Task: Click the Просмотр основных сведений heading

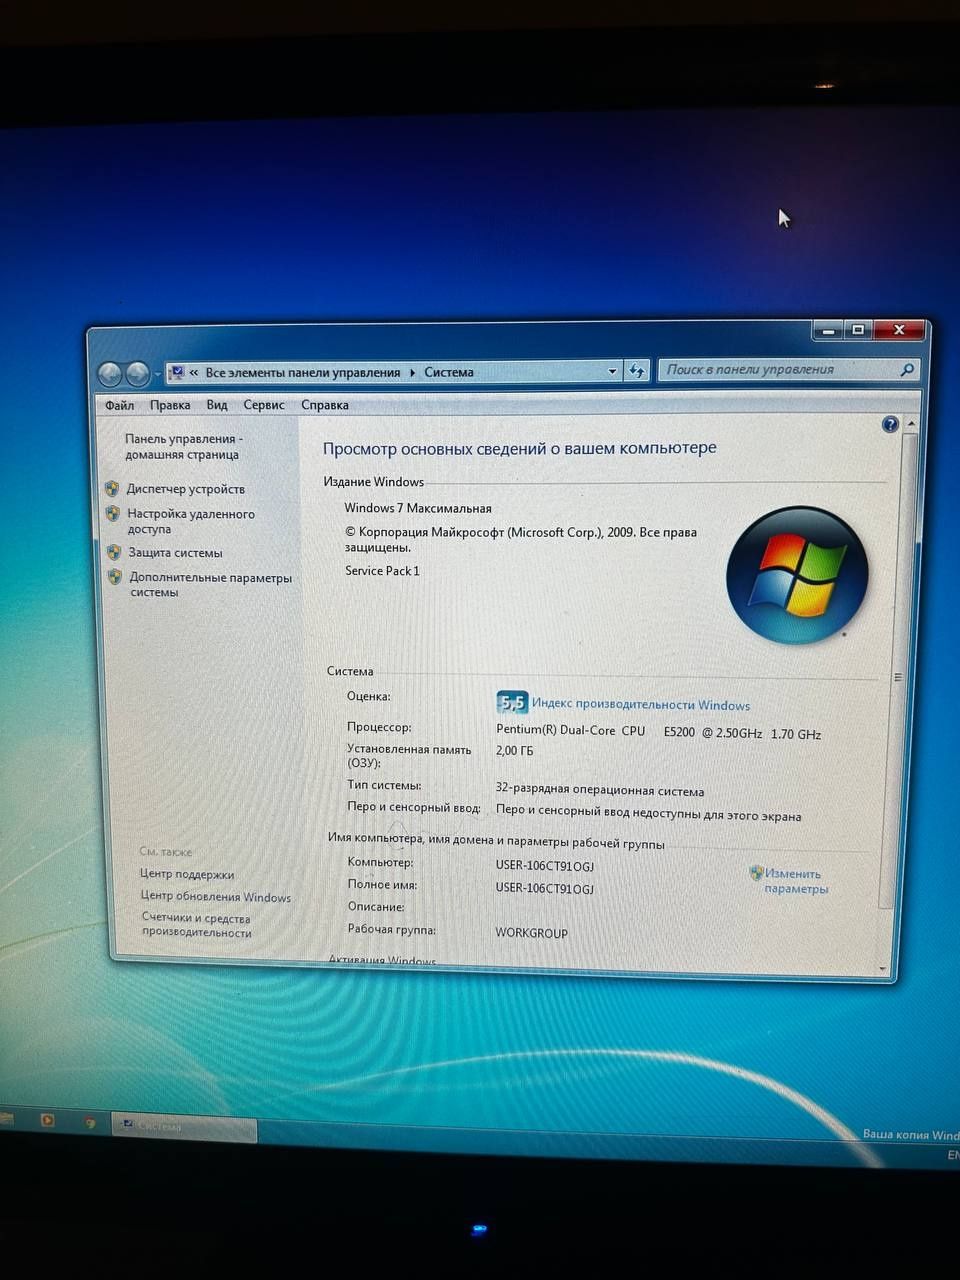Action: pyautogui.click(x=520, y=447)
